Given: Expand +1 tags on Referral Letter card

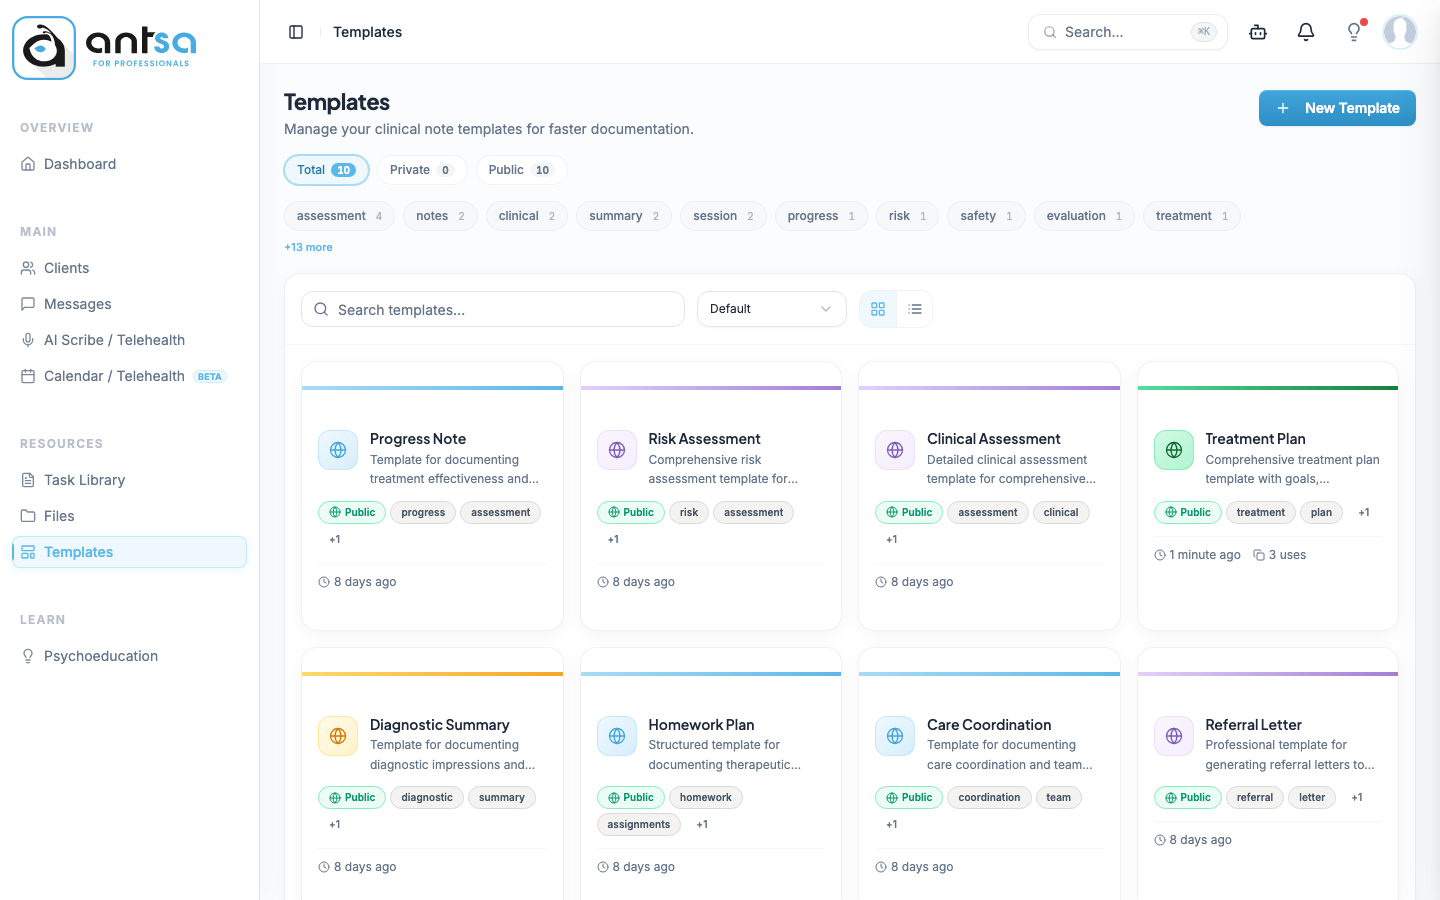Looking at the screenshot, I should [x=1357, y=798].
